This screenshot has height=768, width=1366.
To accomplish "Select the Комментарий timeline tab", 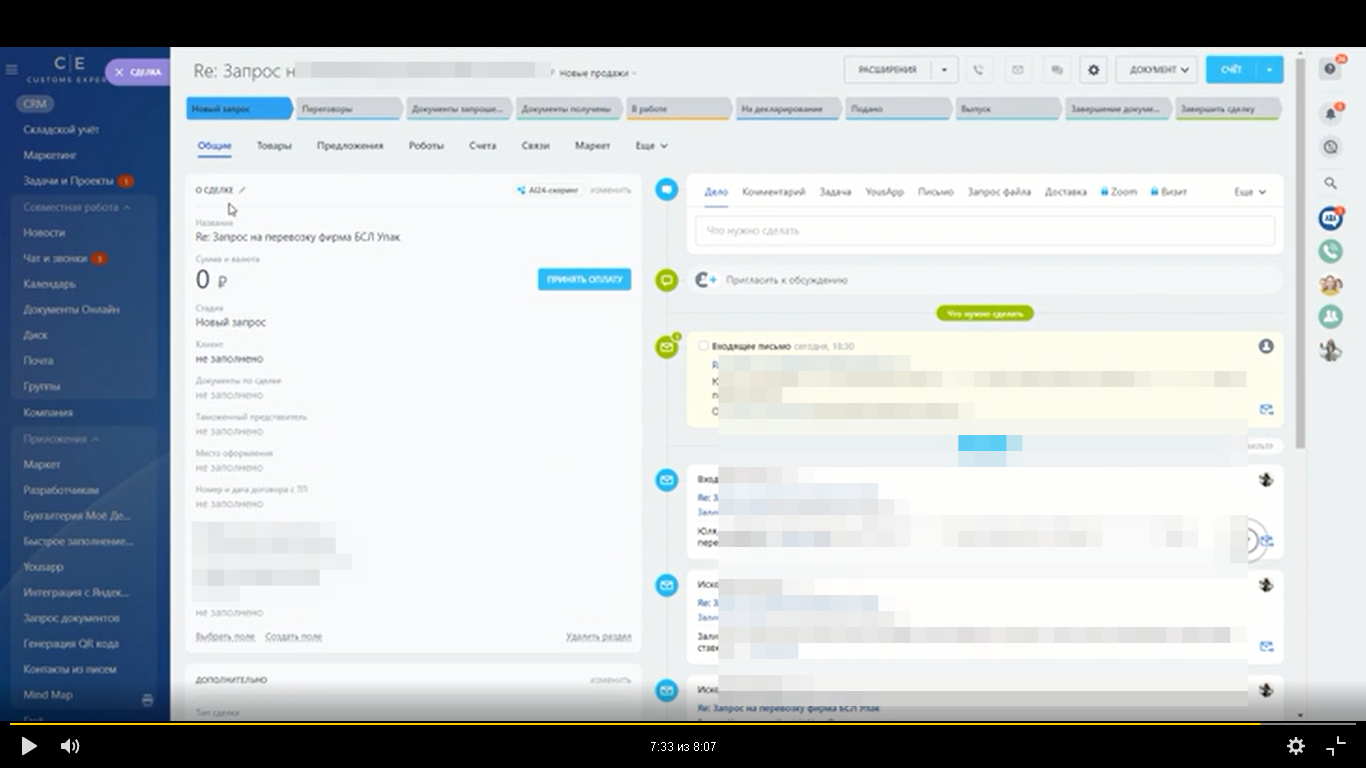I will pos(773,192).
